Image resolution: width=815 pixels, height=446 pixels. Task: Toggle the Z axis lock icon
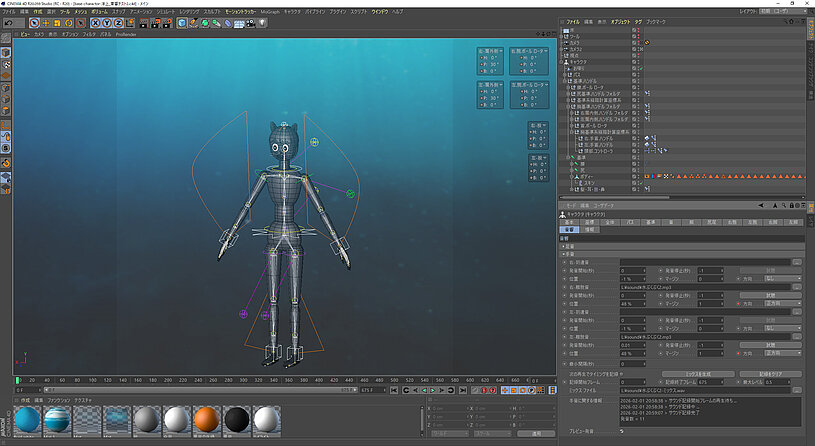point(118,21)
